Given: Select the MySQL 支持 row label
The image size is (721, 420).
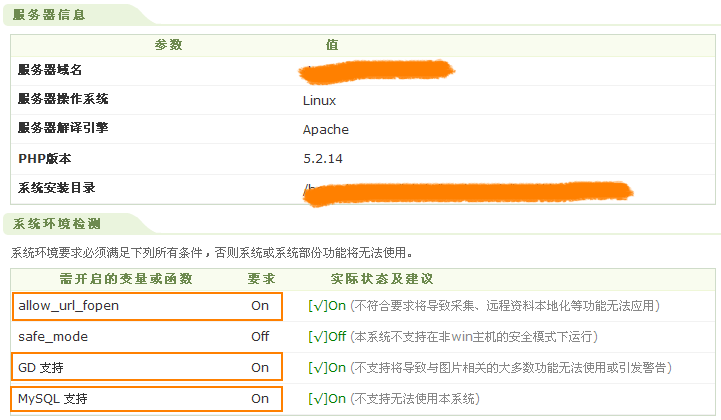Looking at the screenshot, I should pos(52,399).
